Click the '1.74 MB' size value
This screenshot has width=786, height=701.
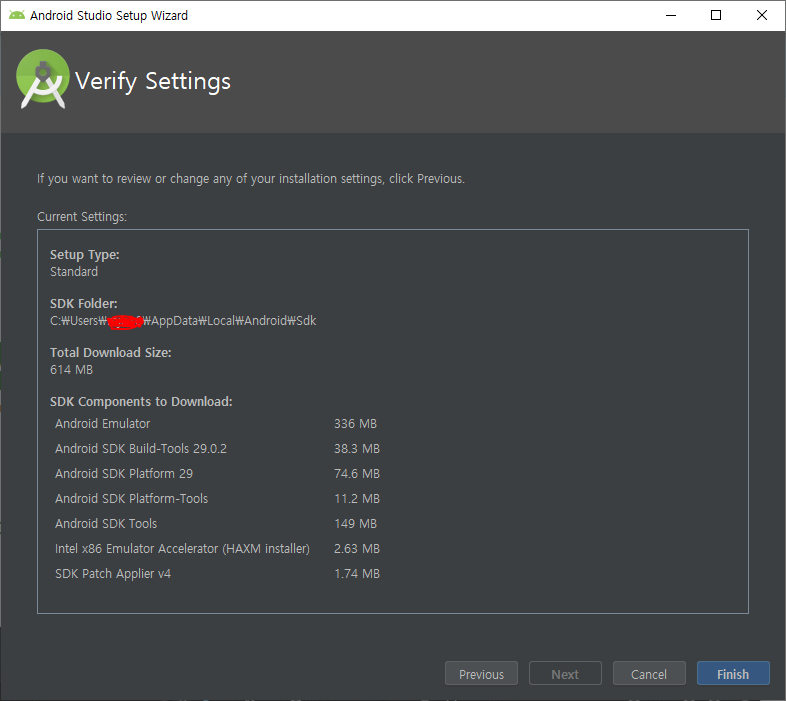(x=357, y=574)
